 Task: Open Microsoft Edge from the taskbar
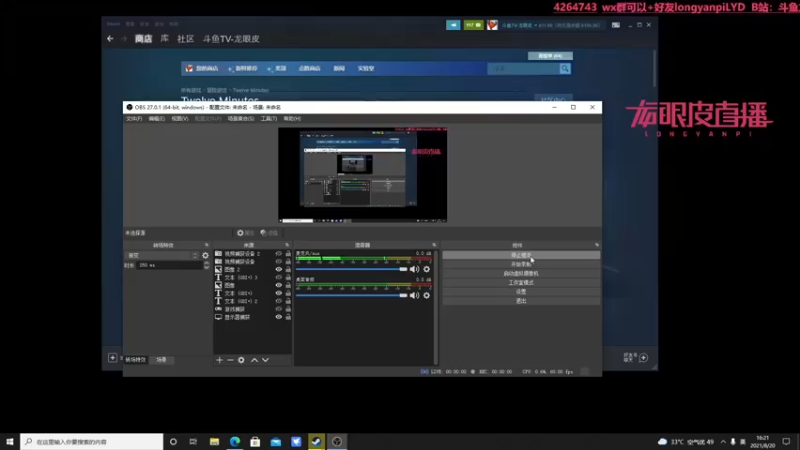(235, 441)
